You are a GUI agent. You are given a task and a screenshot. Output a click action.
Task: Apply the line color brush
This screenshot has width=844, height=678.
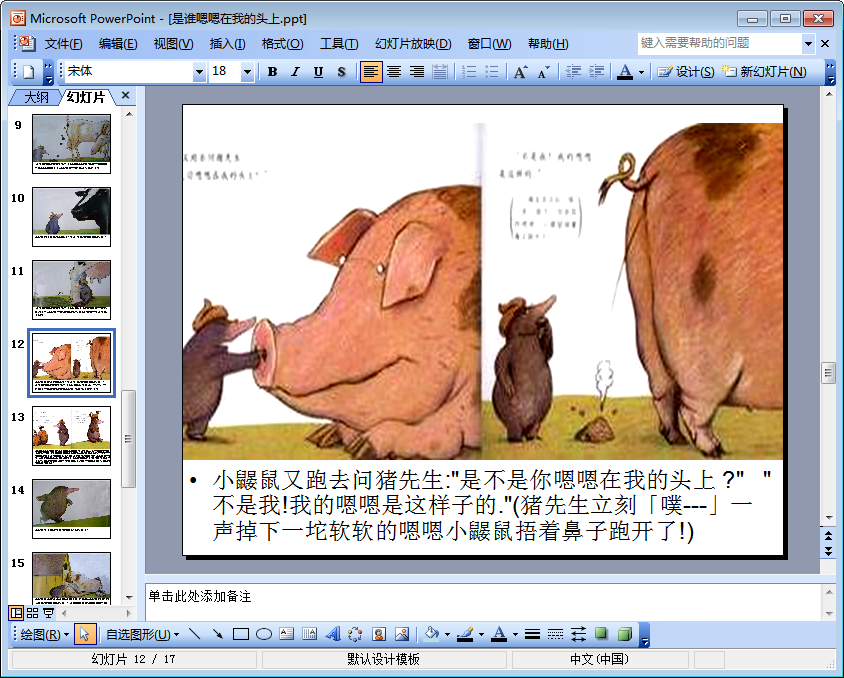[465, 634]
